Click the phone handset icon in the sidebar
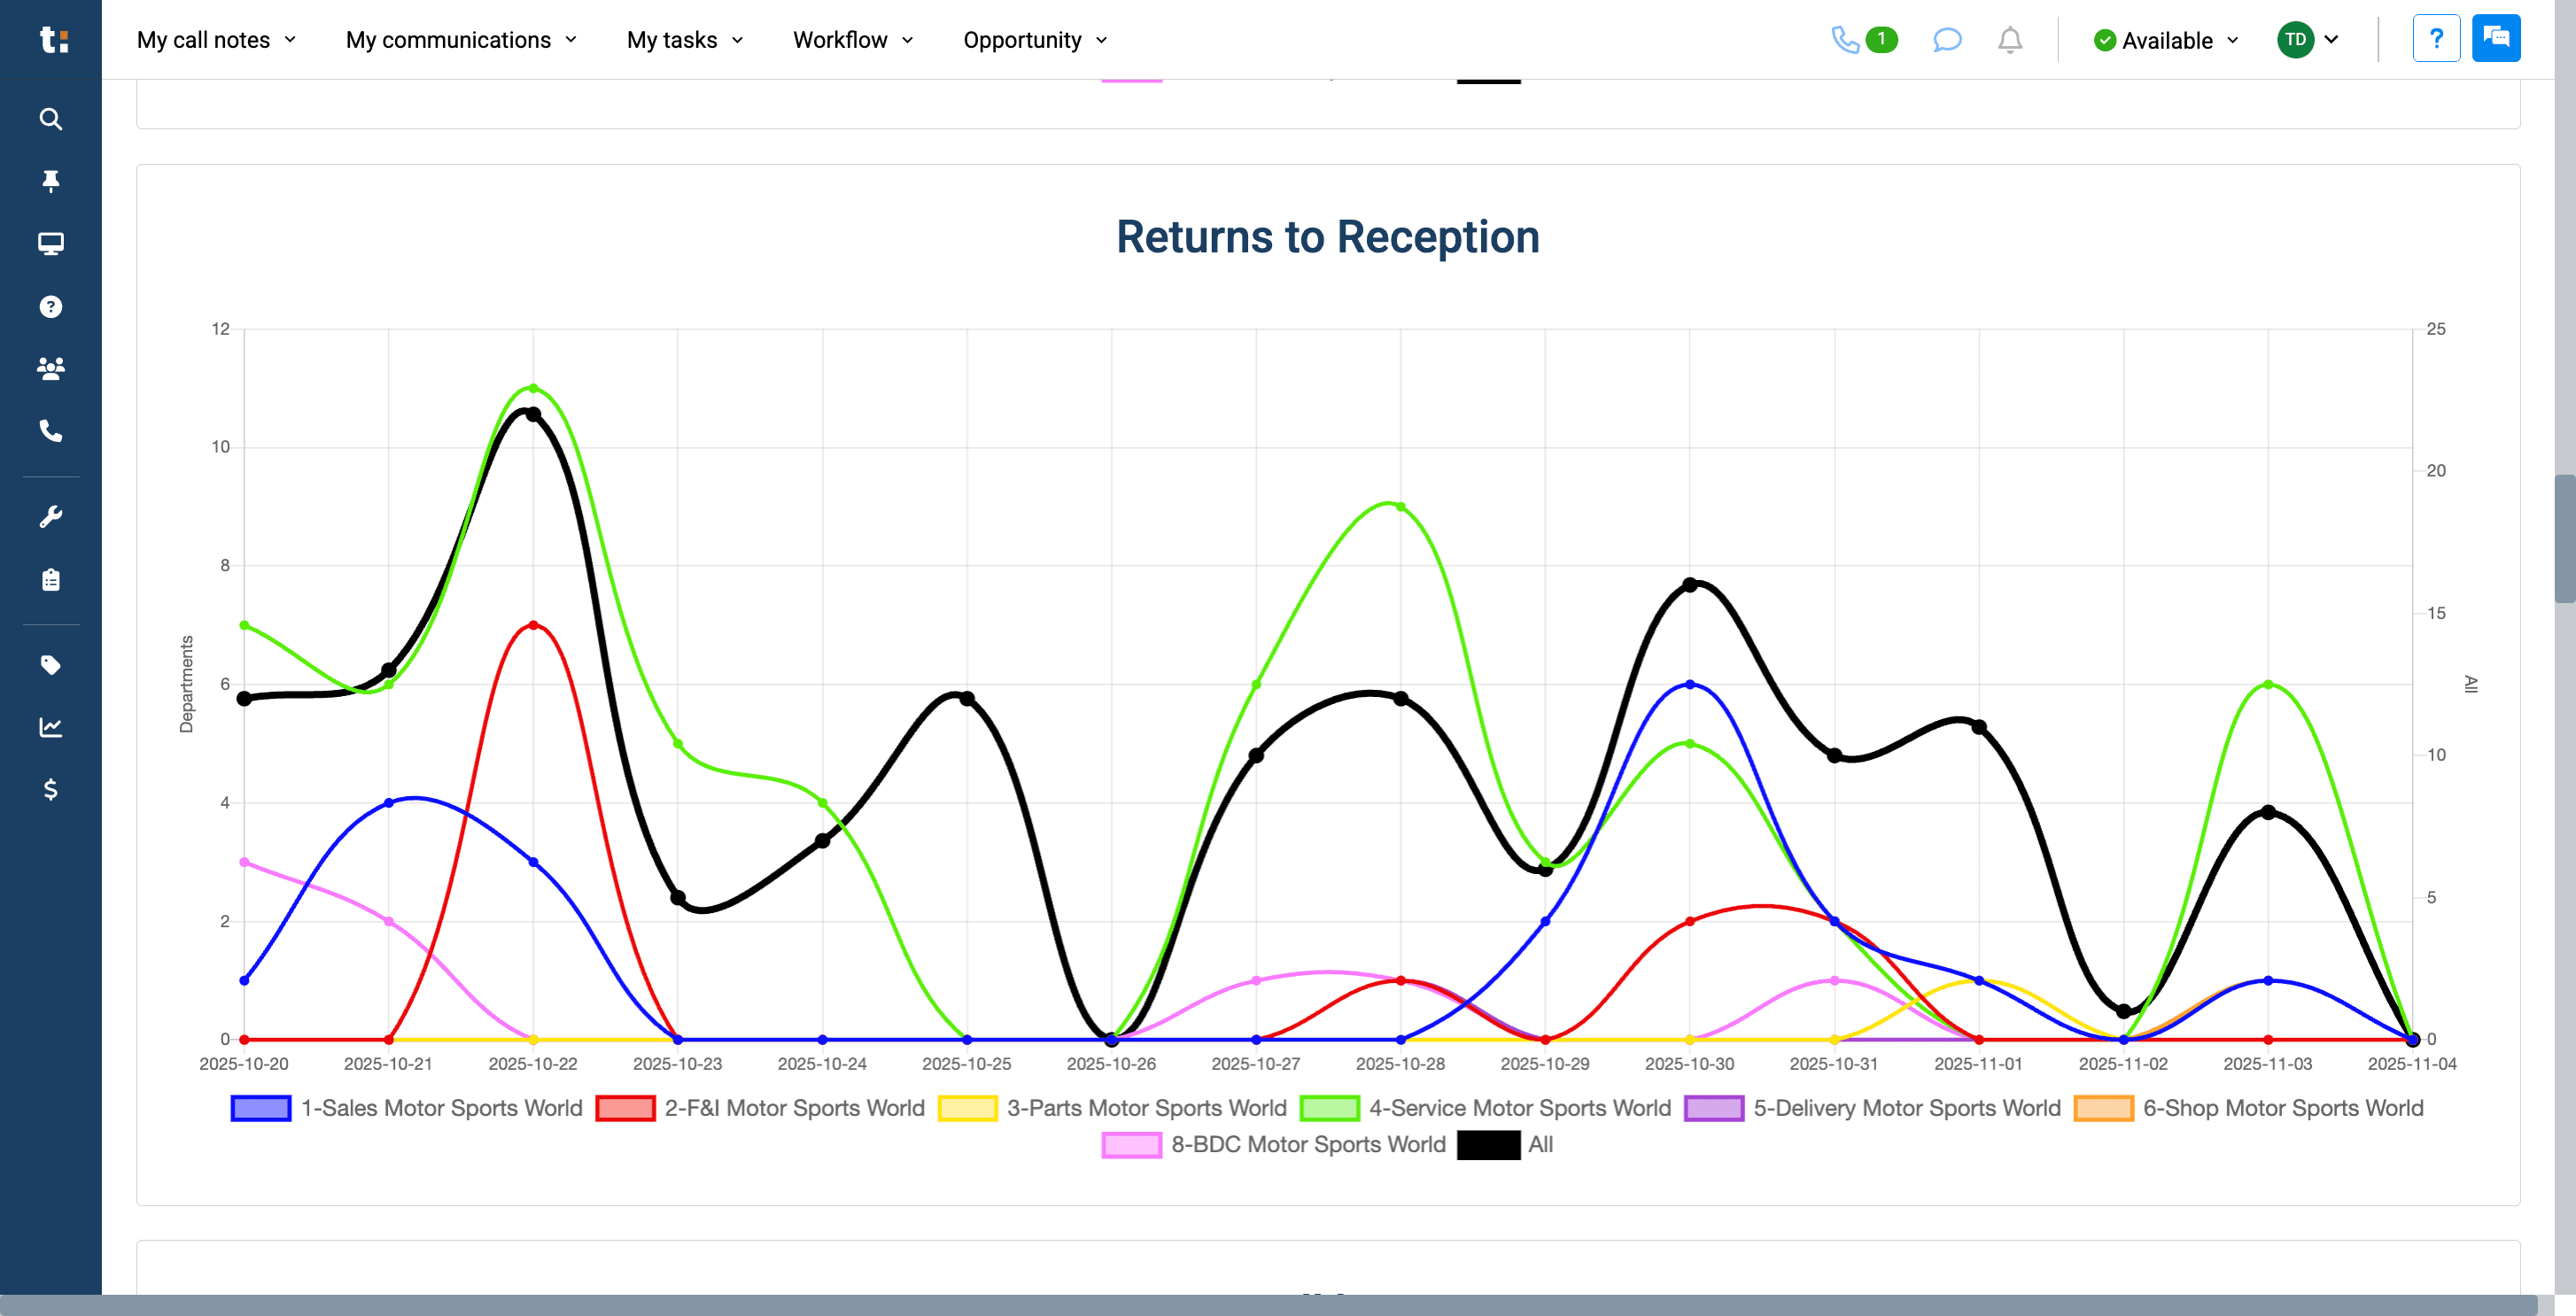 [x=51, y=431]
